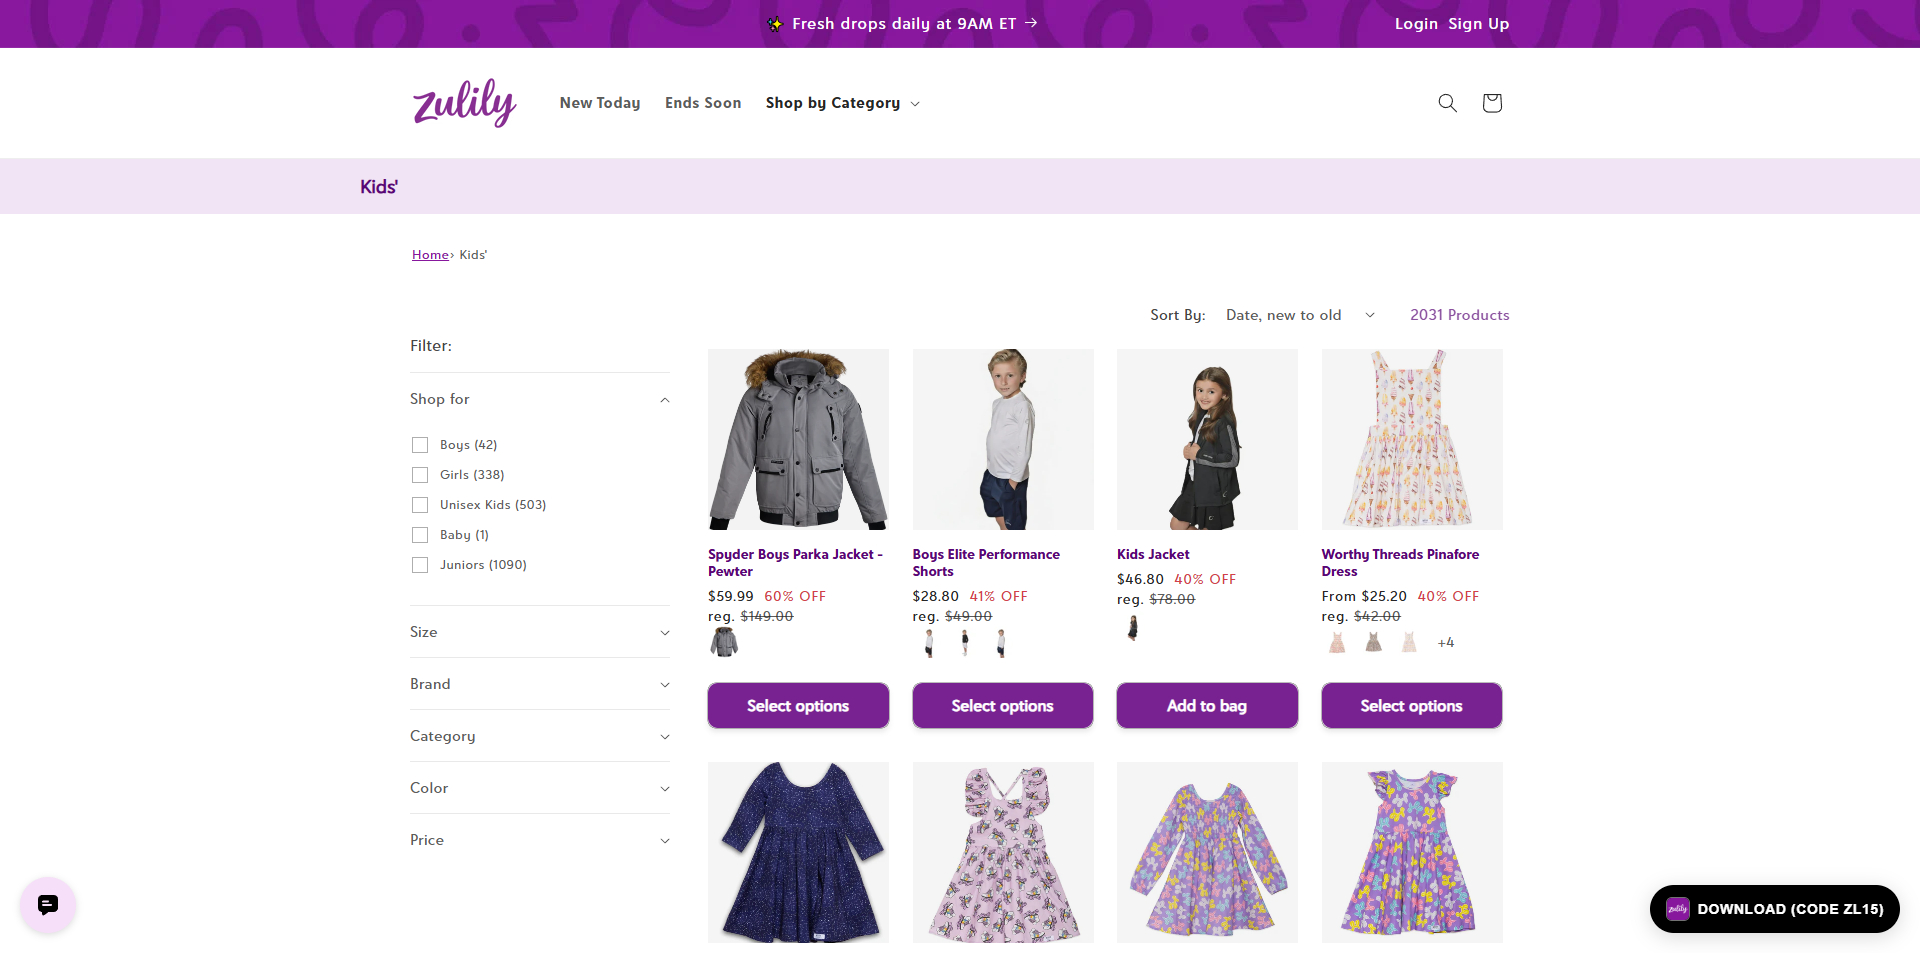This screenshot has width=1920, height=953.
Task: Expand the Size filter
Action: pos(540,632)
